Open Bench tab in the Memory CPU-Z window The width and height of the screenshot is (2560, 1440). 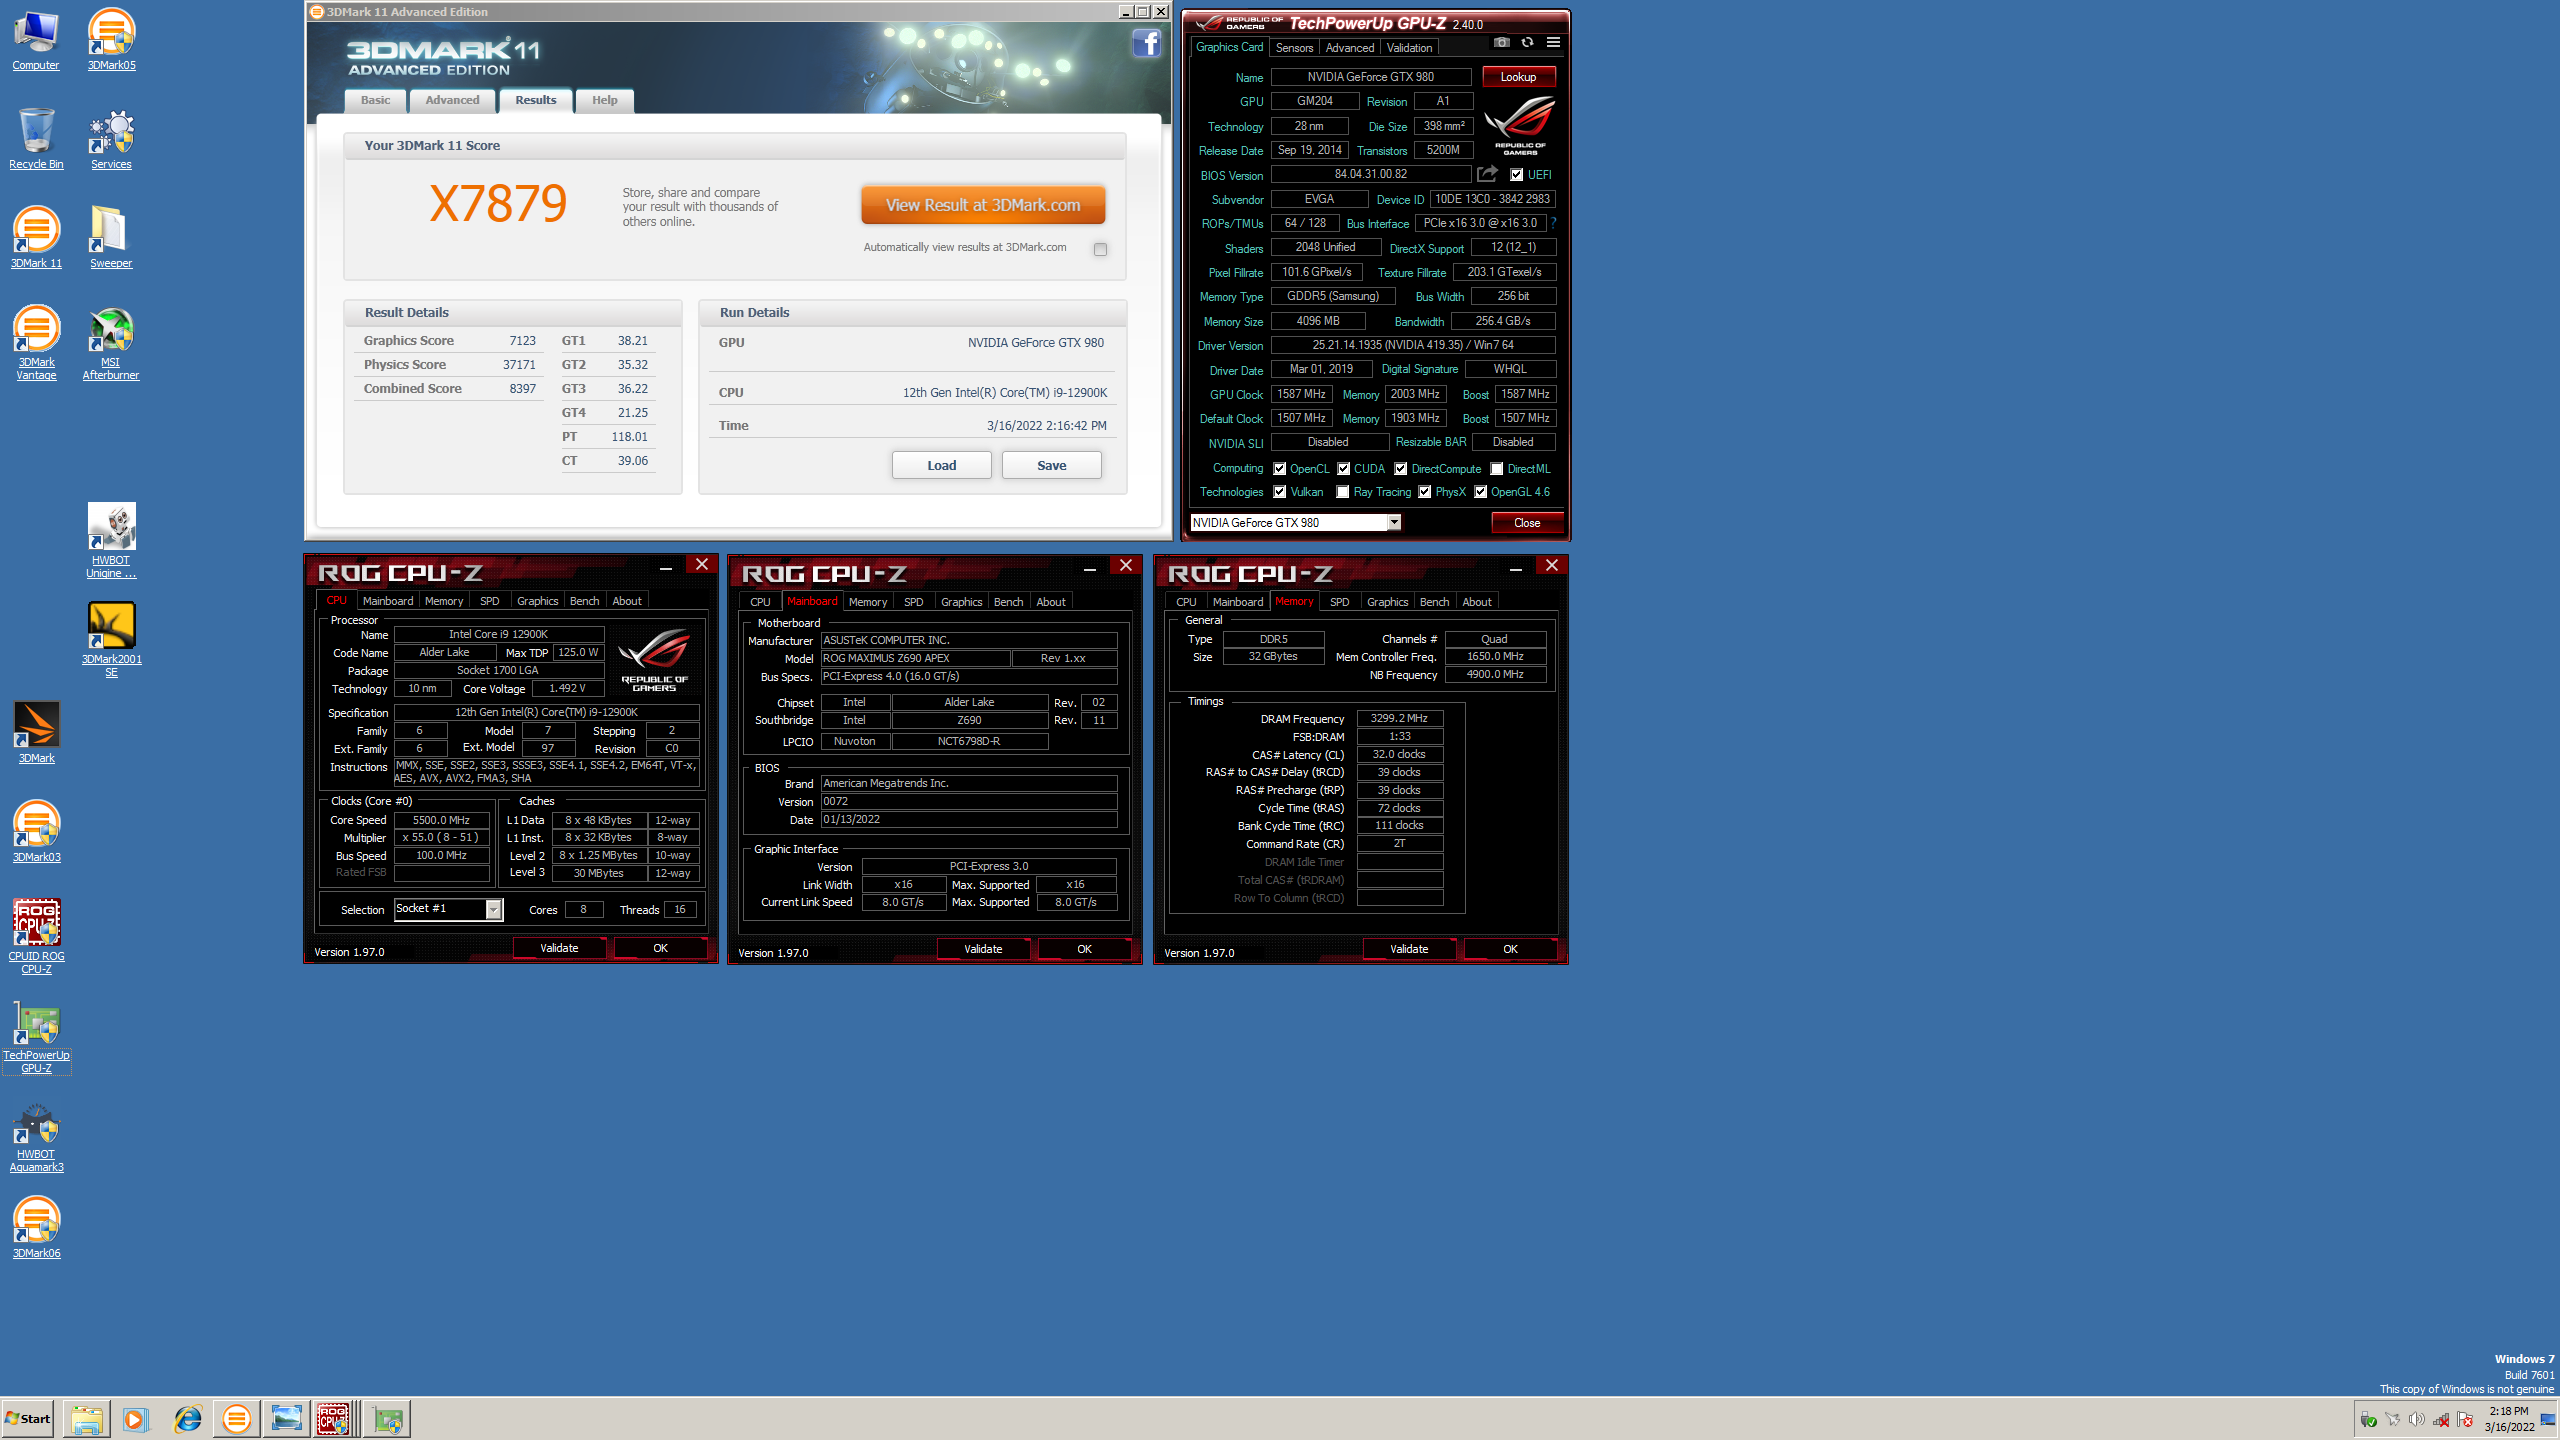click(x=1434, y=602)
